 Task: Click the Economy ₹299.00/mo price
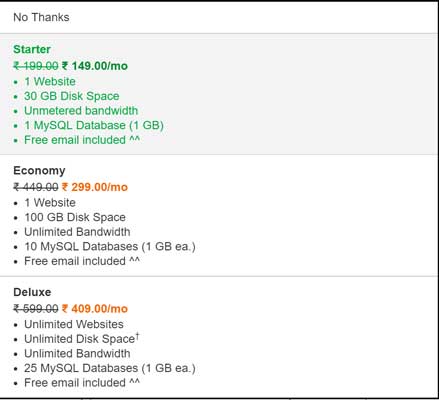[95, 187]
